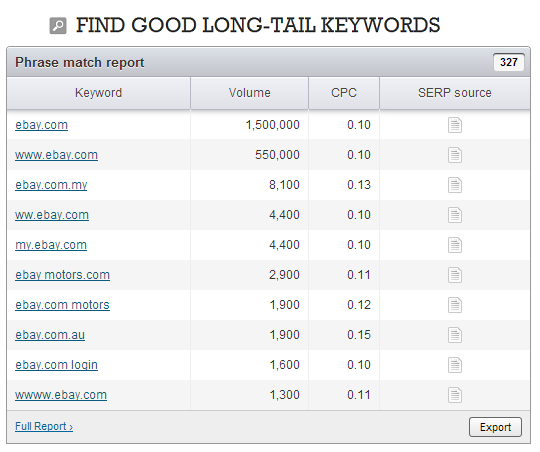Open SERP source icon for ebay.com login row
540x452 pixels.
point(455,365)
